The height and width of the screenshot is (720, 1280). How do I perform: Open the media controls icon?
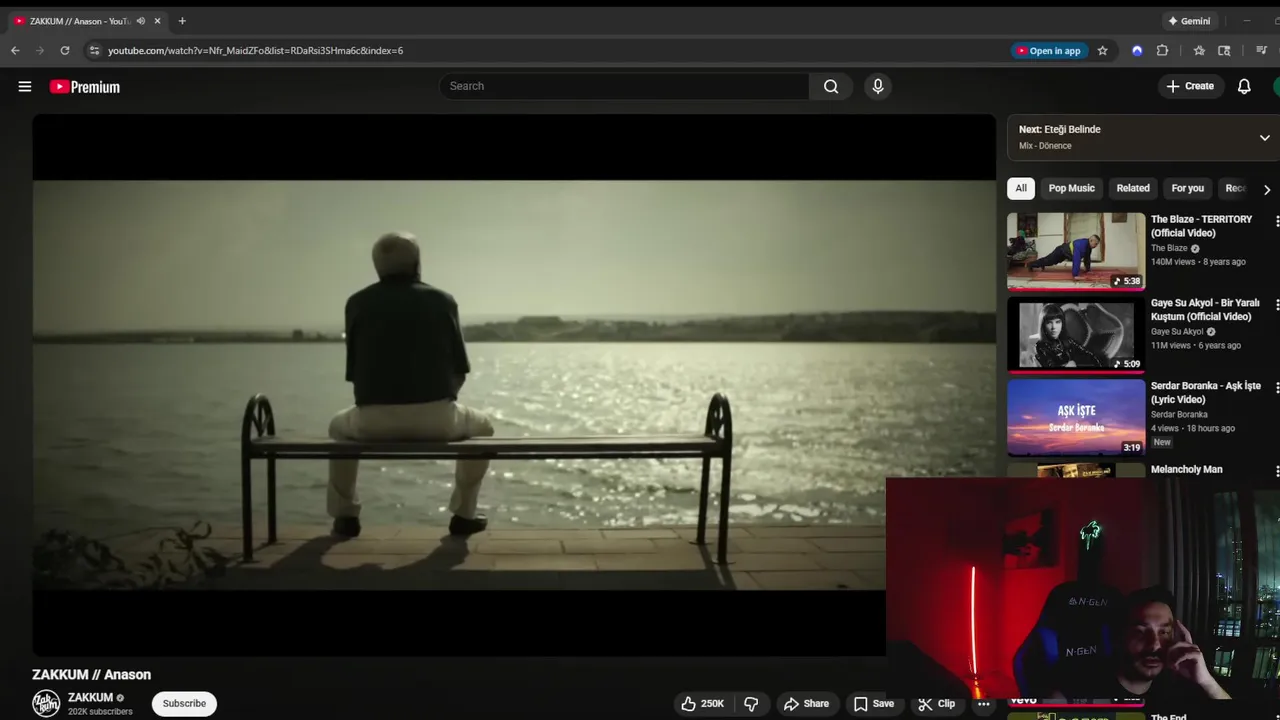(x=1261, y=51)
